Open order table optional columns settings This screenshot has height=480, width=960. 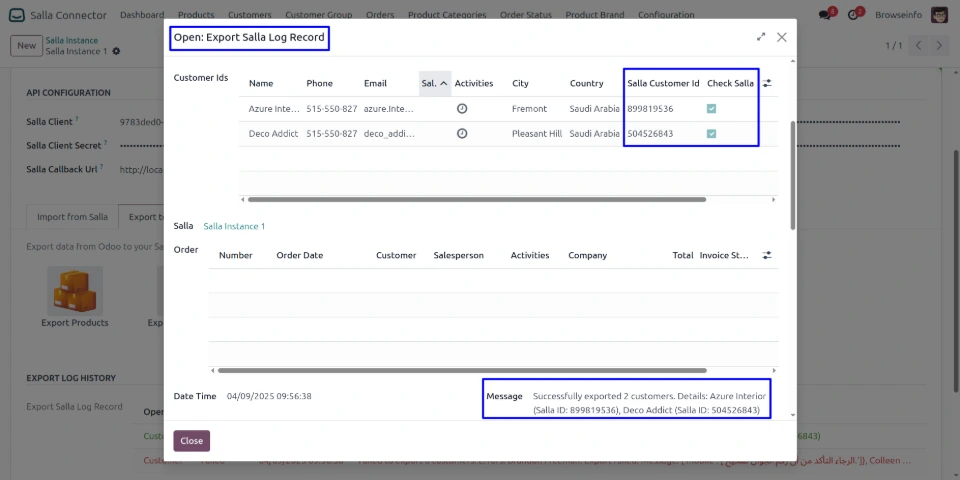[x=767, y=255]
